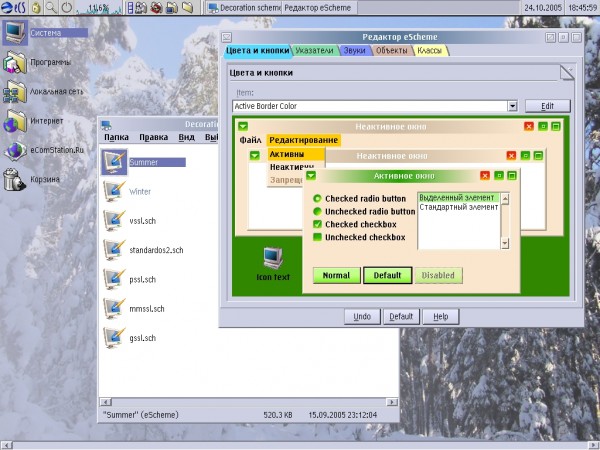Open the Система desktop icon

(14, 33)
